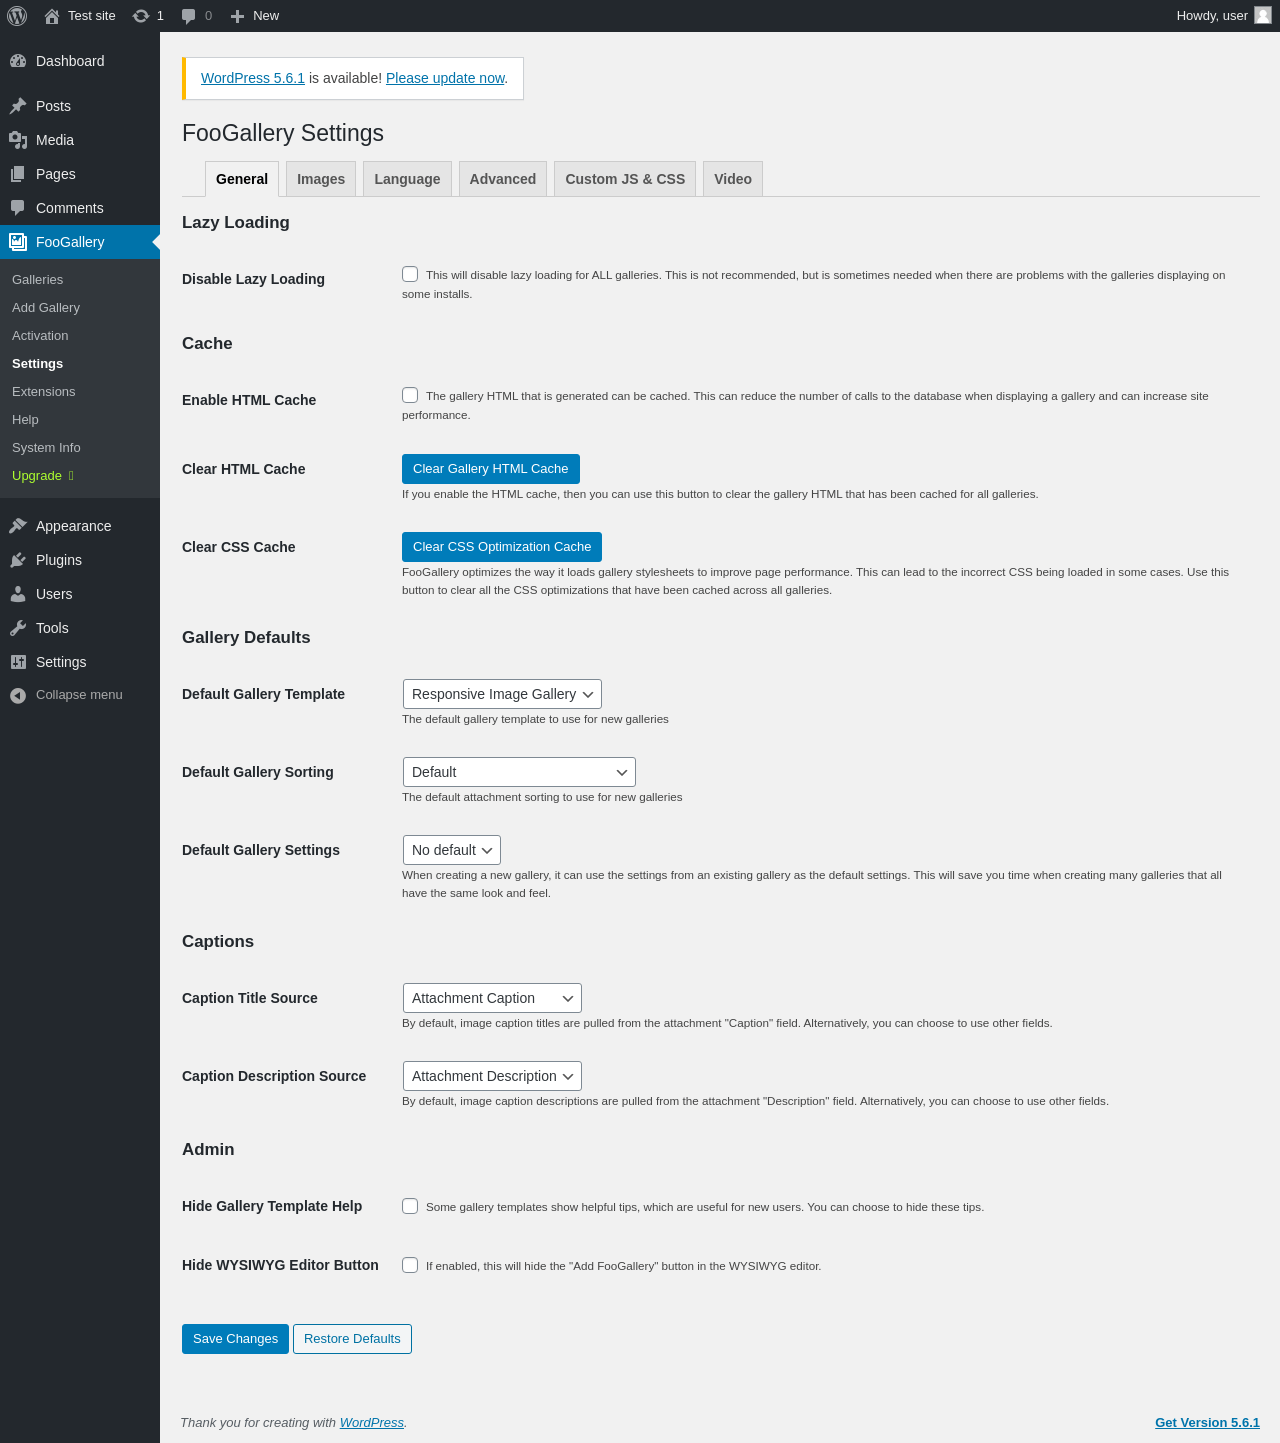Go to the Advanced tab

pos(503,179)
